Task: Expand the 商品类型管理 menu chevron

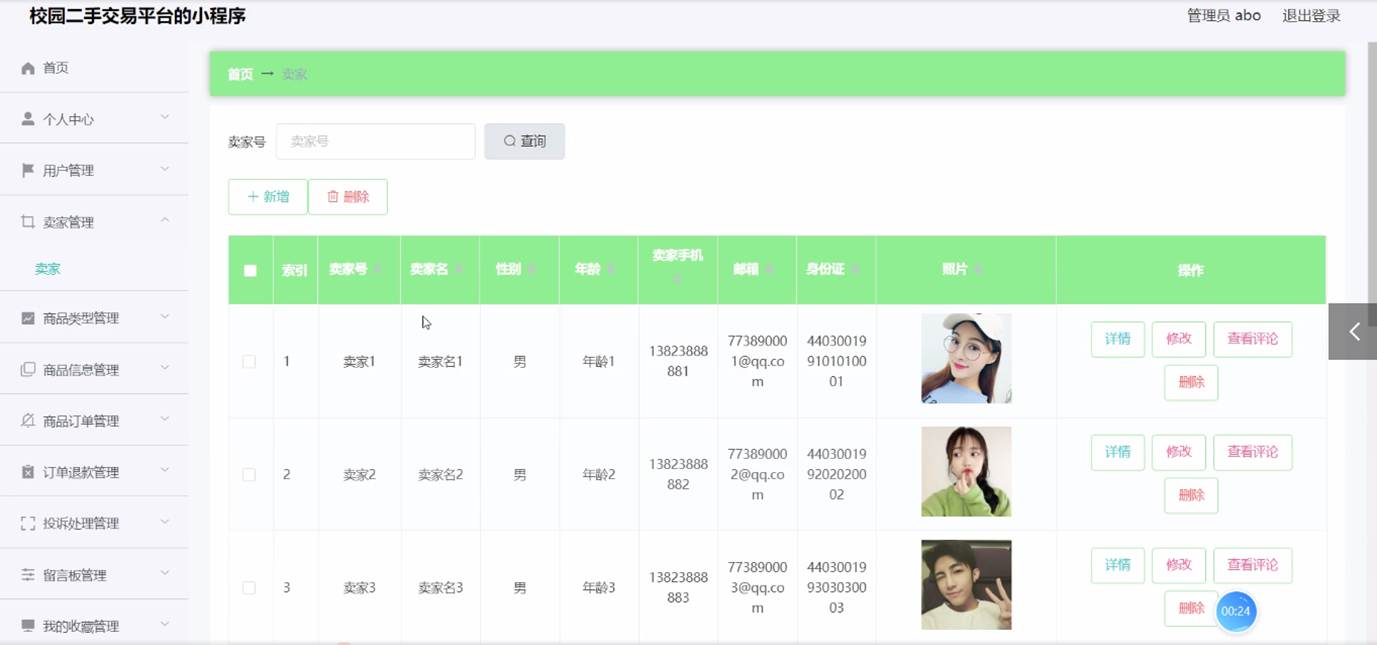Action: 165,317
